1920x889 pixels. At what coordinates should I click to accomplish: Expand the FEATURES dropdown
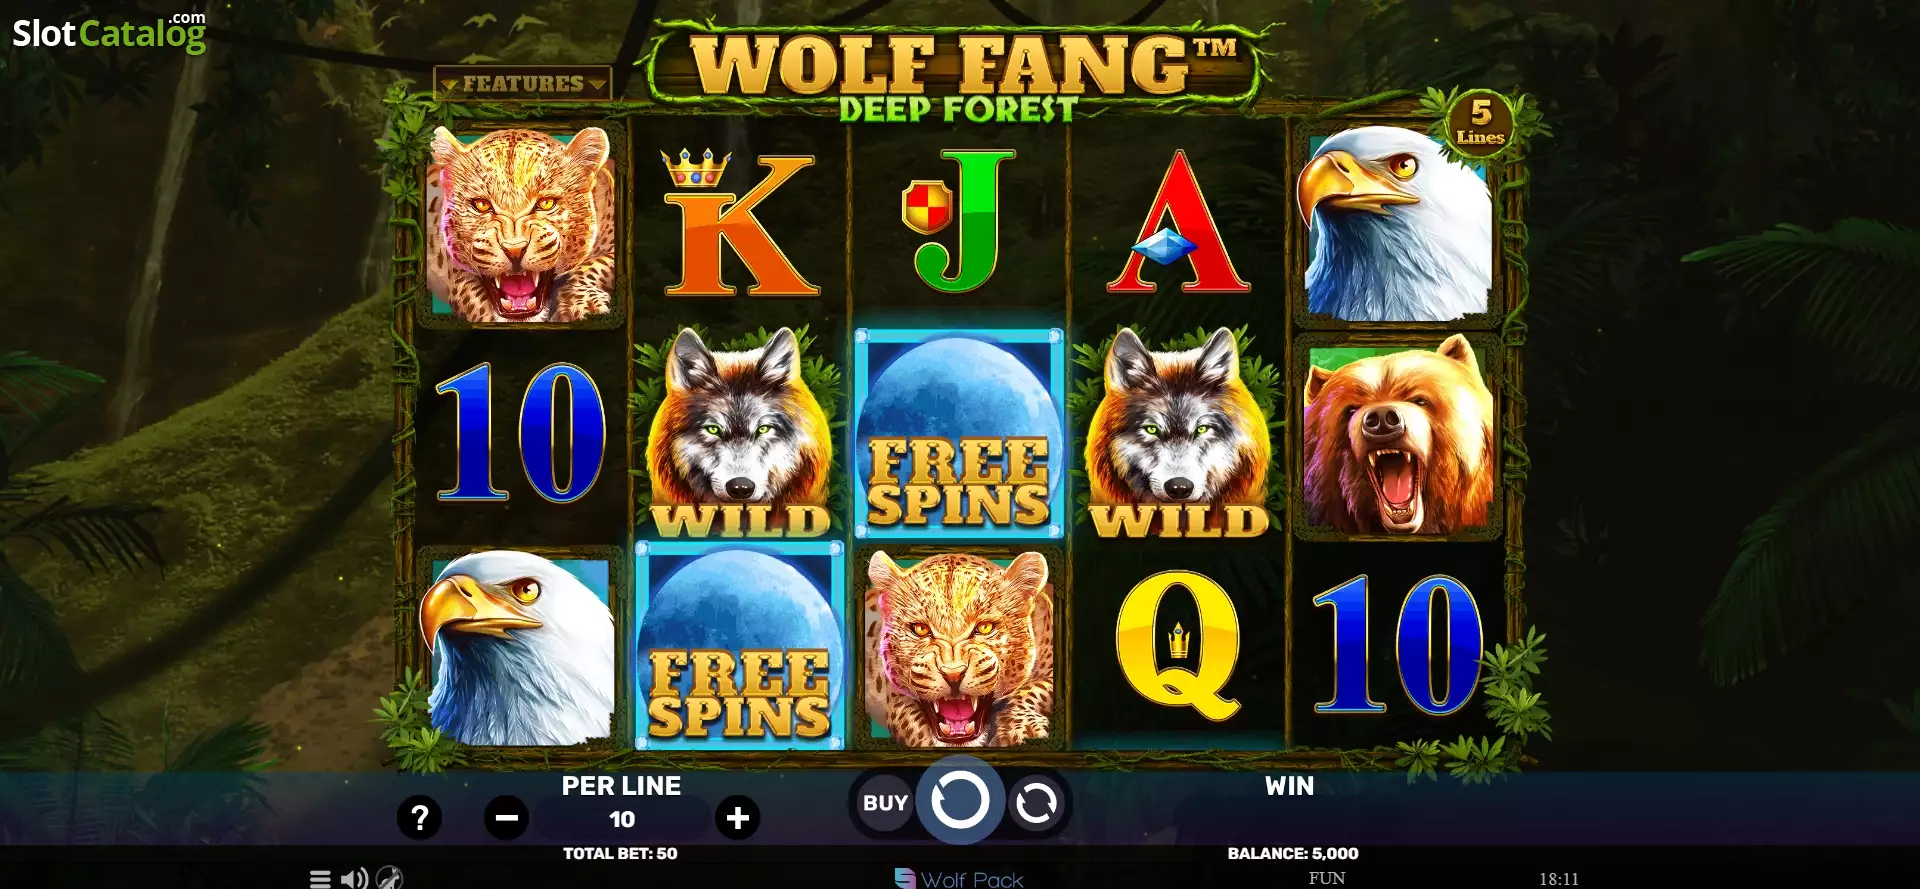(523, 83)
